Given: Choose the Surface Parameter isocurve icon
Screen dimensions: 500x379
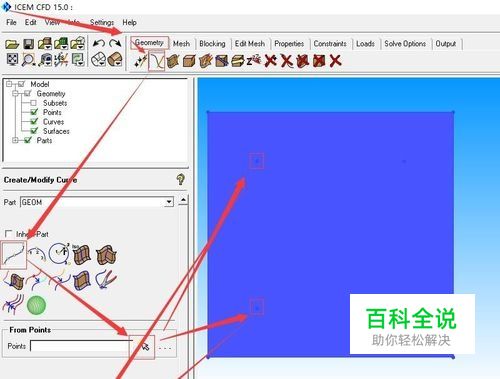Looking at the screenshot, I should [82, 255].
